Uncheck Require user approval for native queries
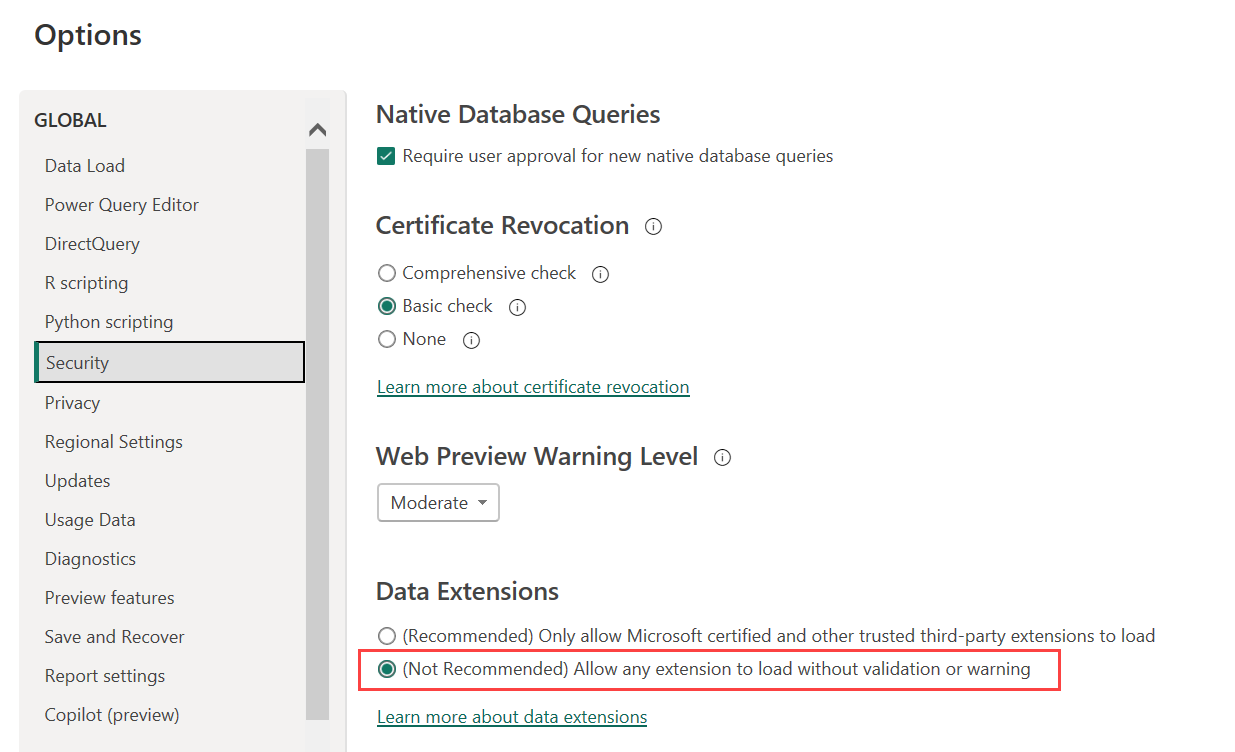The image size is (1235, 752). click(387, 156)
